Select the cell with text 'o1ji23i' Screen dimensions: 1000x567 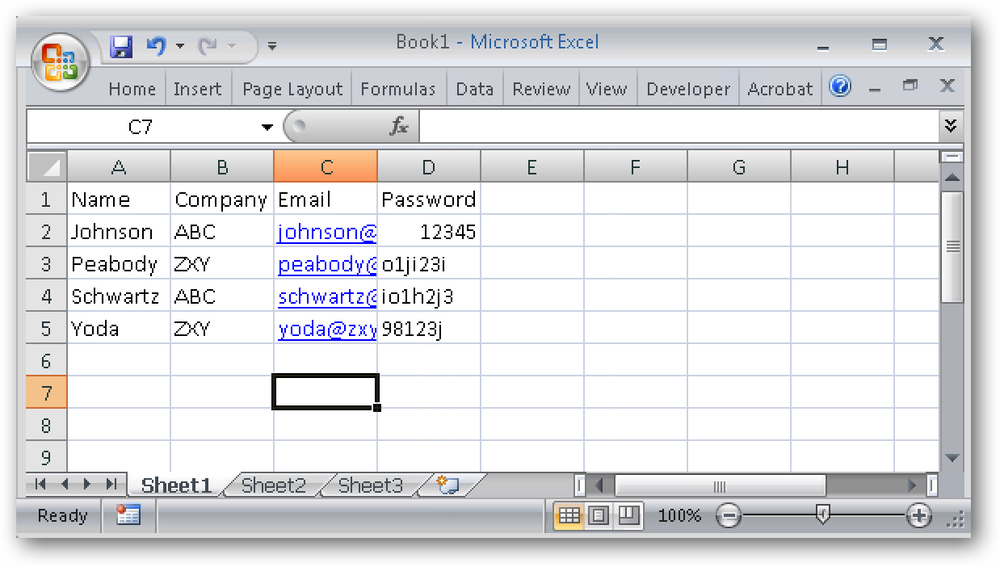(429, 264)
